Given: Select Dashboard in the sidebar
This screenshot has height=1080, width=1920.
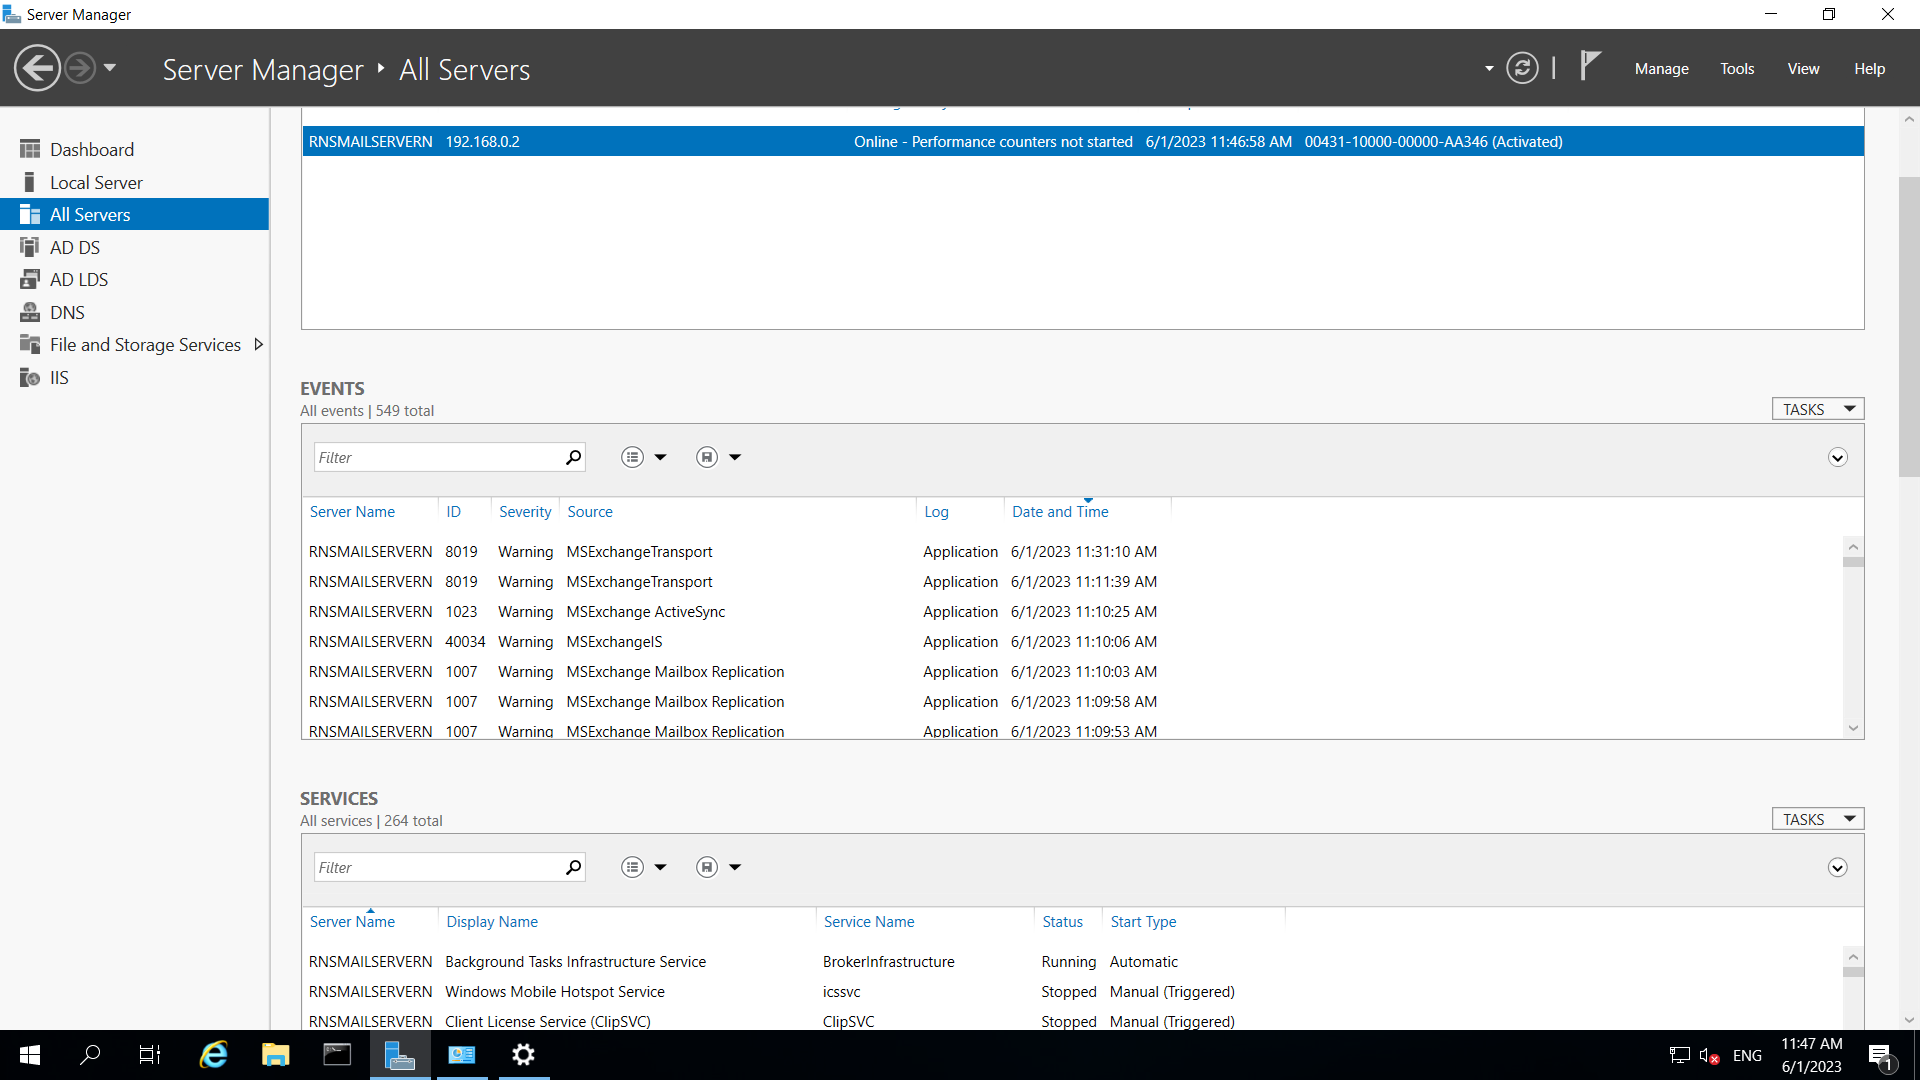Looking at the screenshot, I should [x=134, y=149].
